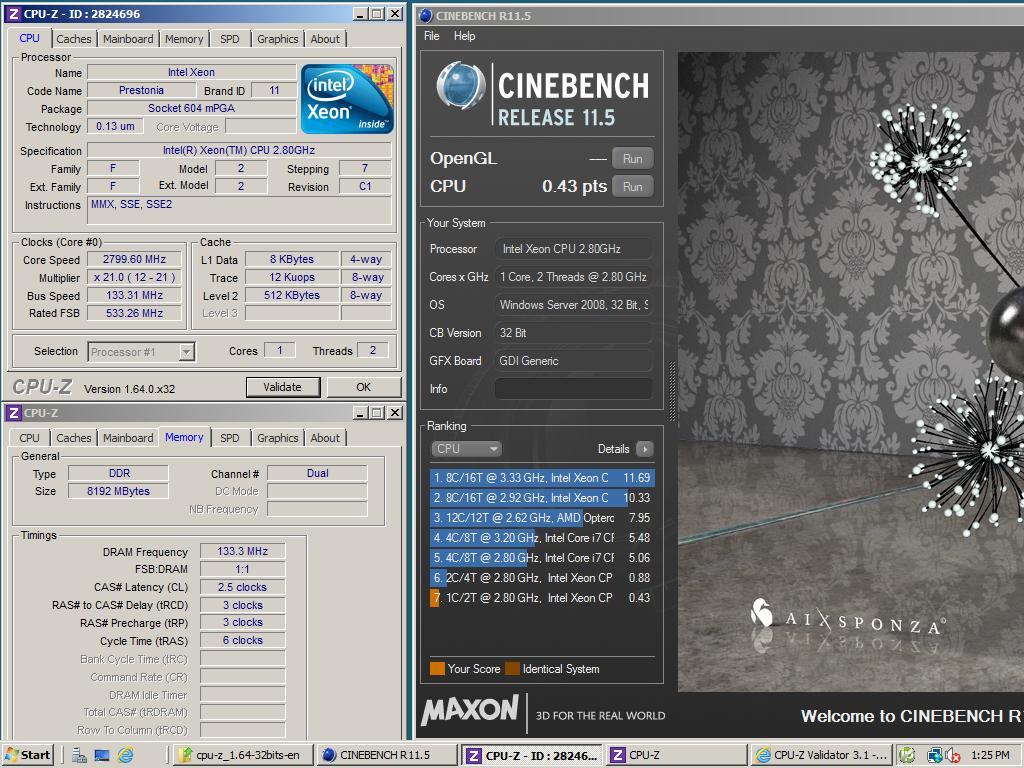Click Cinebench title bar icon
This screenshot has height=768, width=1024.
pyautogui.click(x=425, y=16)
